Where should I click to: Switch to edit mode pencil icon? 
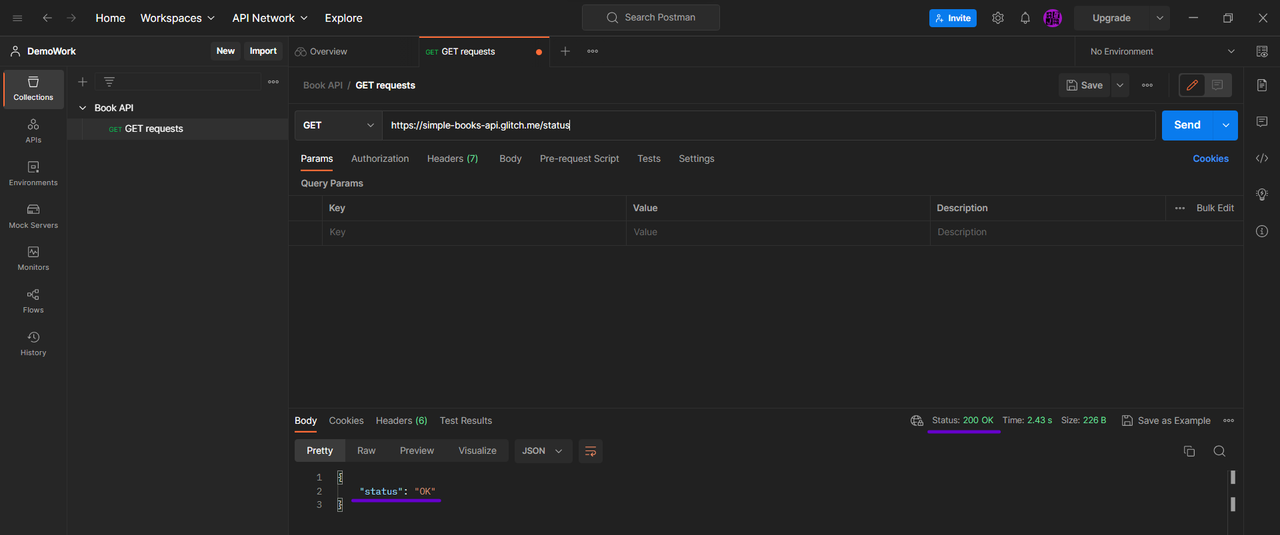pyautogui.click(x=1192, y=85)
